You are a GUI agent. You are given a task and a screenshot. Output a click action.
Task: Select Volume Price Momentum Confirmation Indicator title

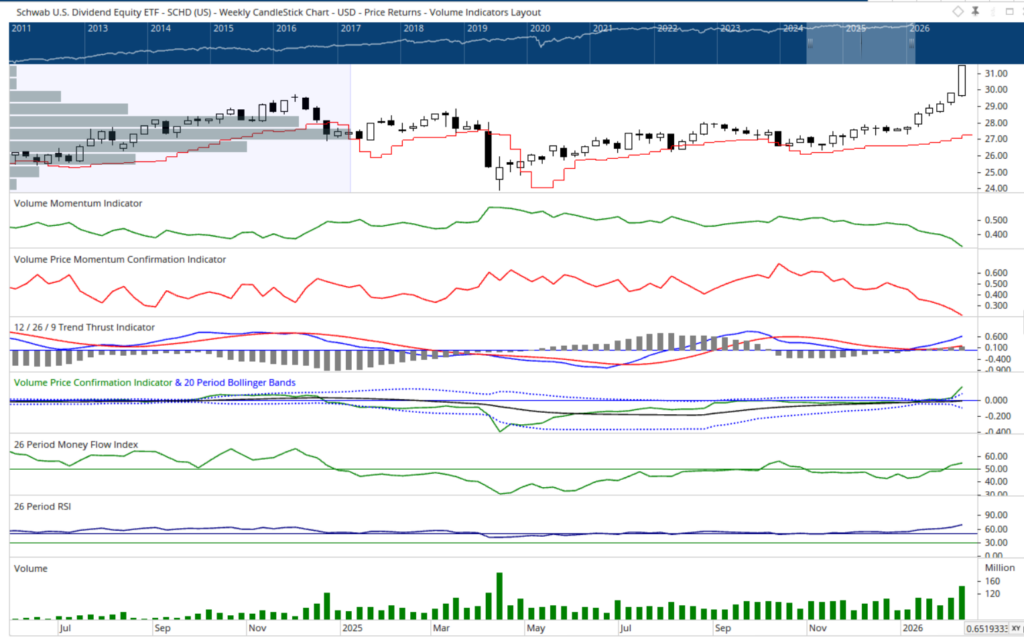[119, 259]
